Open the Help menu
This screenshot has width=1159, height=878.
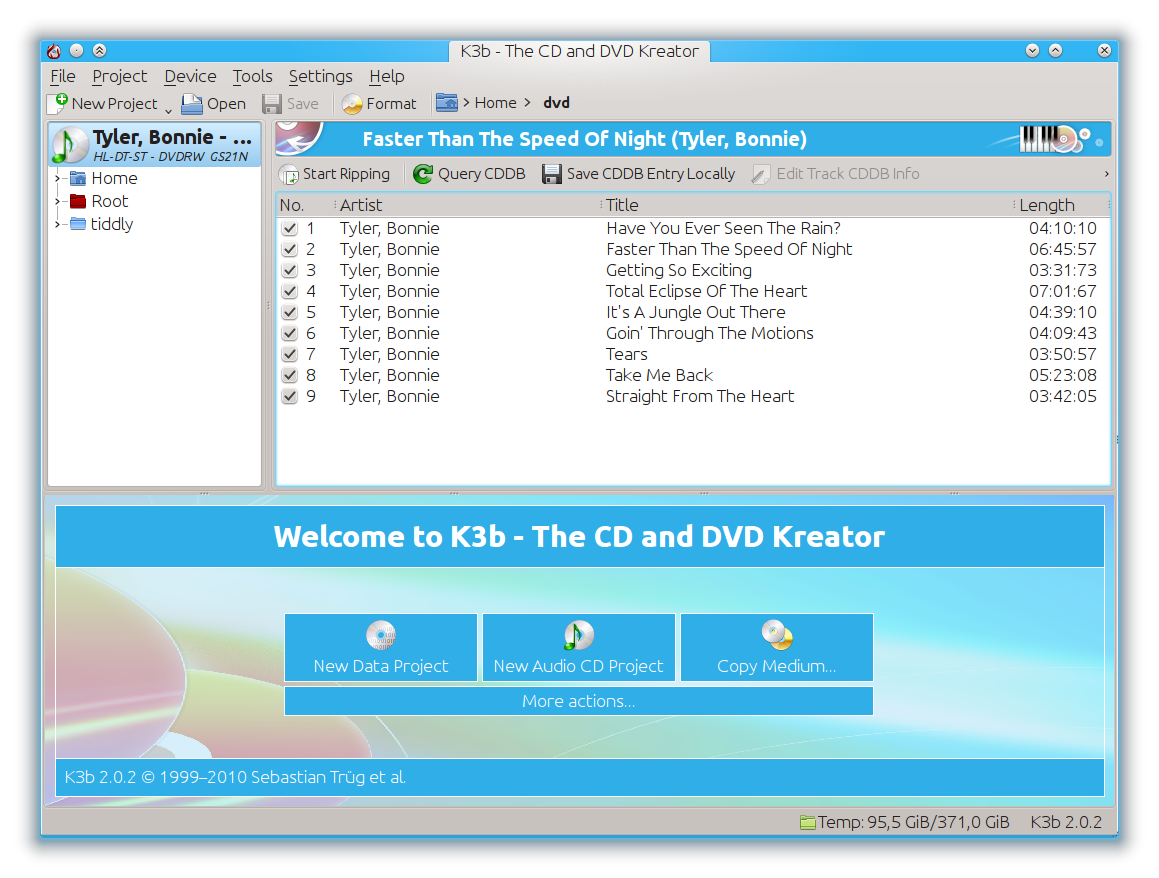387,76
